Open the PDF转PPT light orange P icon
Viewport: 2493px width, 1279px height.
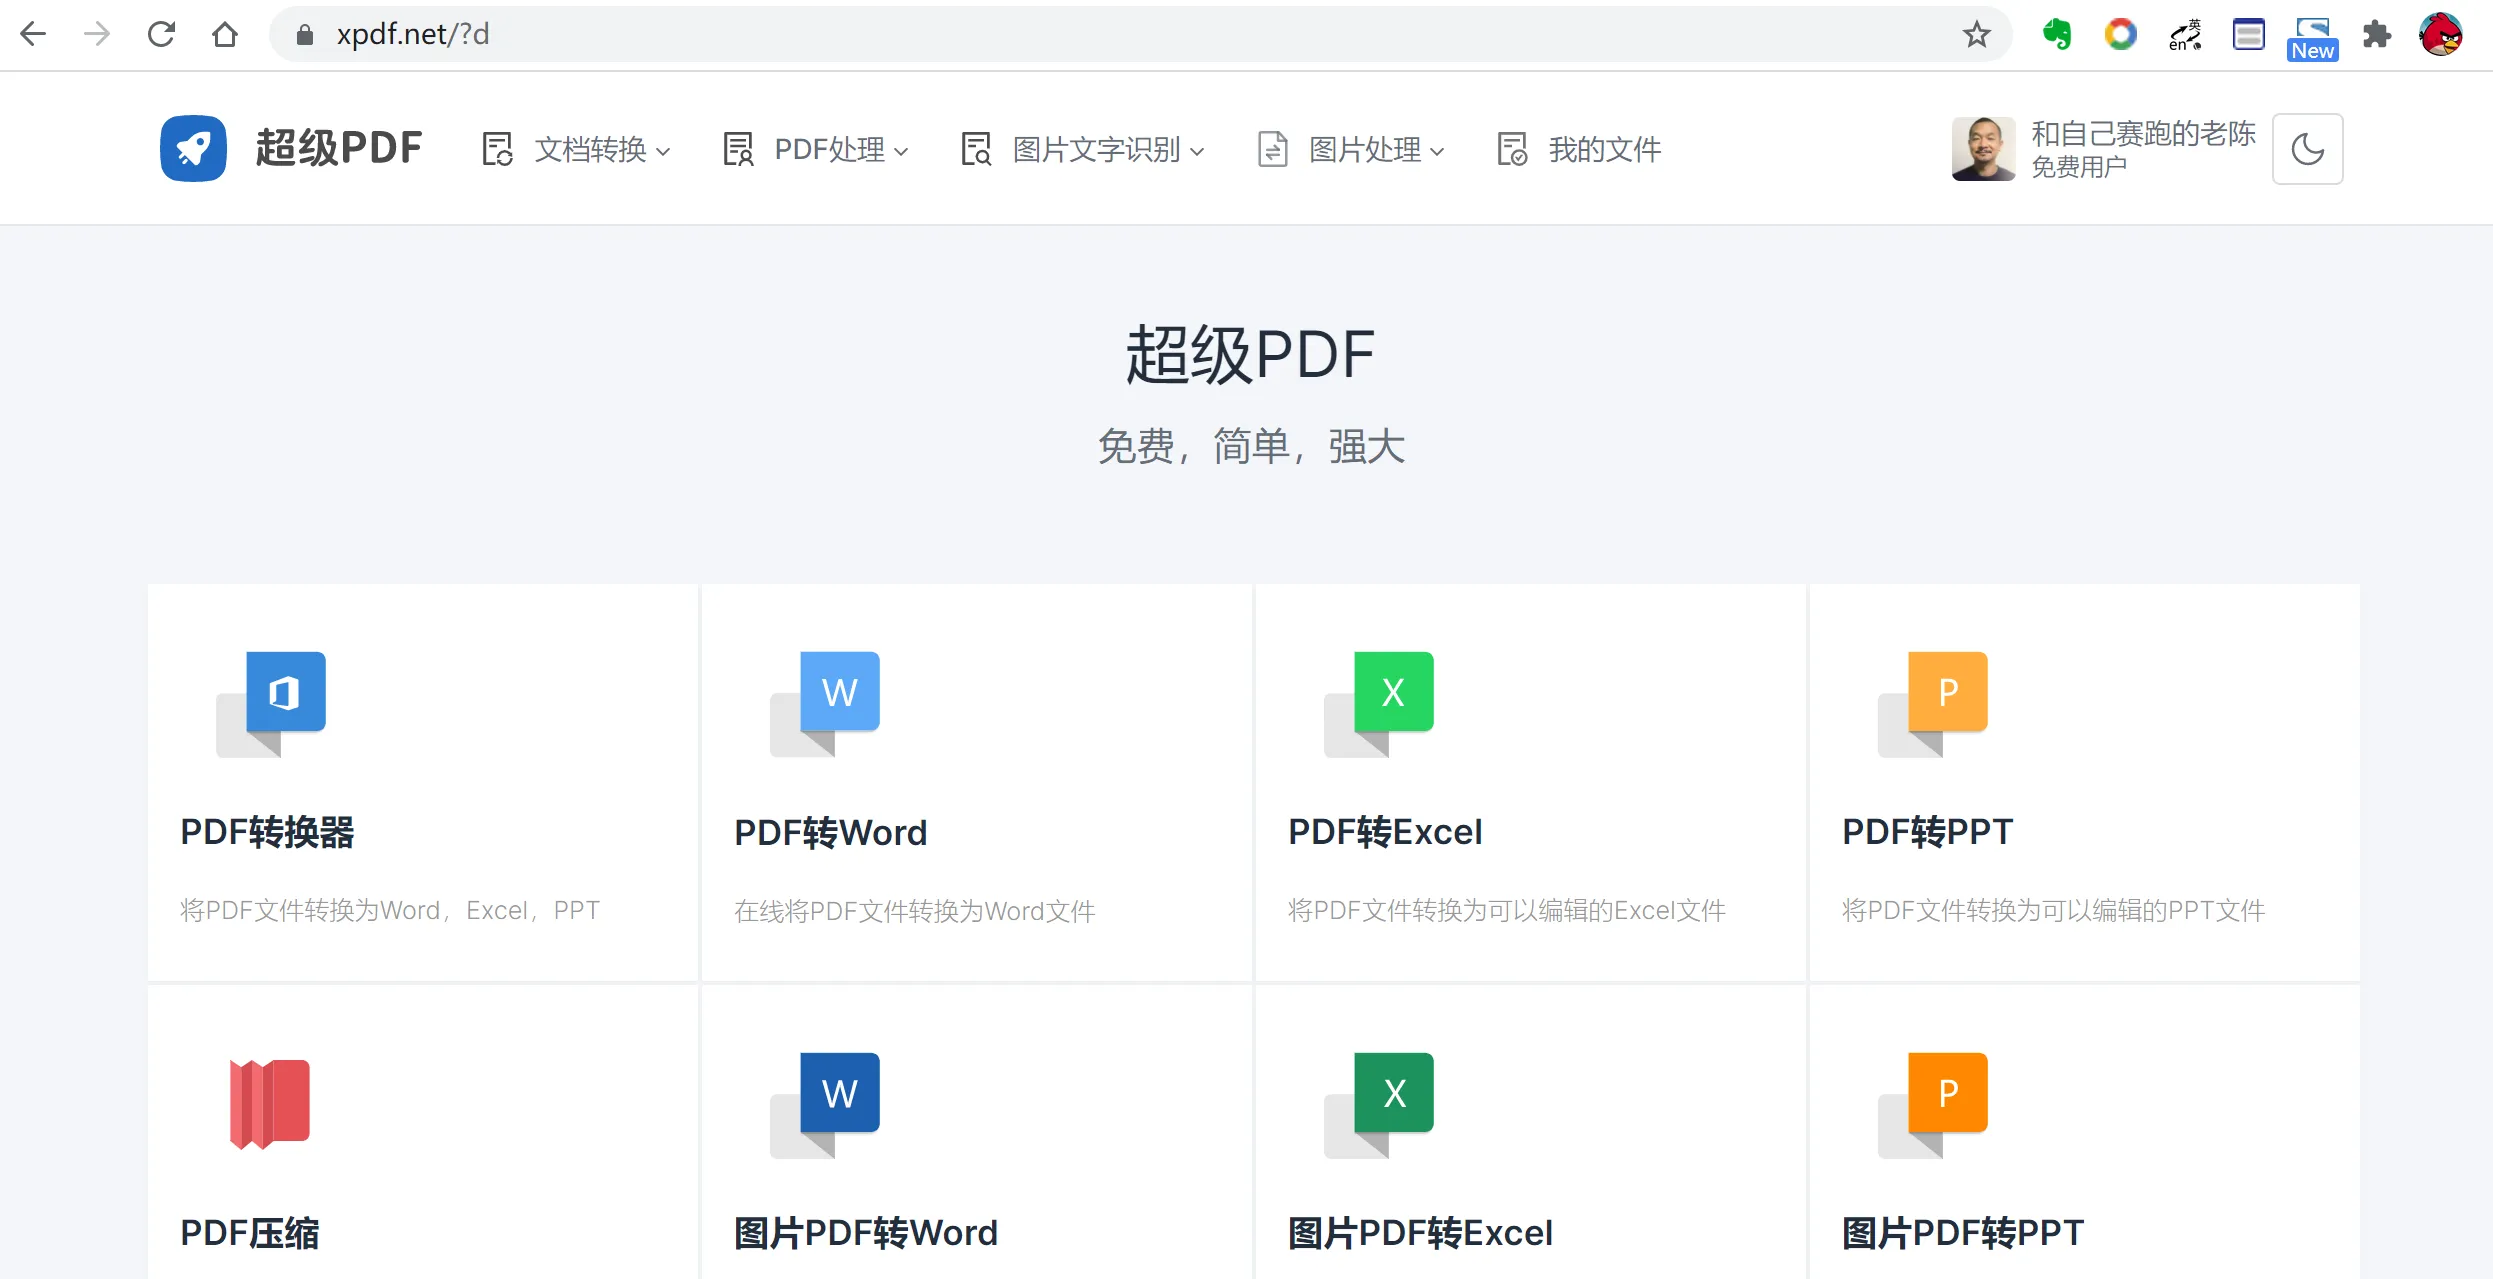click(1933, 704)
